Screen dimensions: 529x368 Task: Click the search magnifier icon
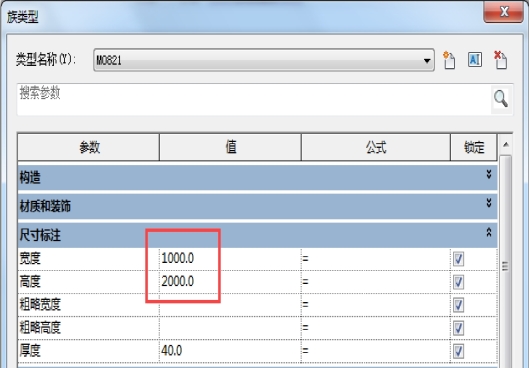point(501,98)
